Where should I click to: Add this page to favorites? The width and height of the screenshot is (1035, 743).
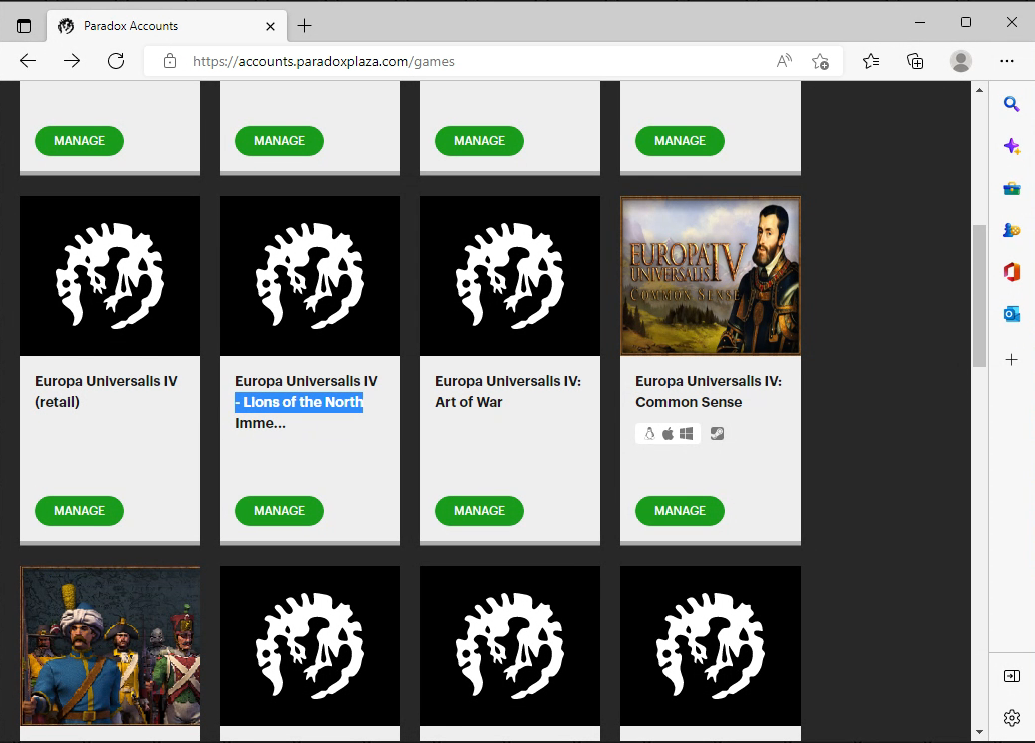pos(820,61)
